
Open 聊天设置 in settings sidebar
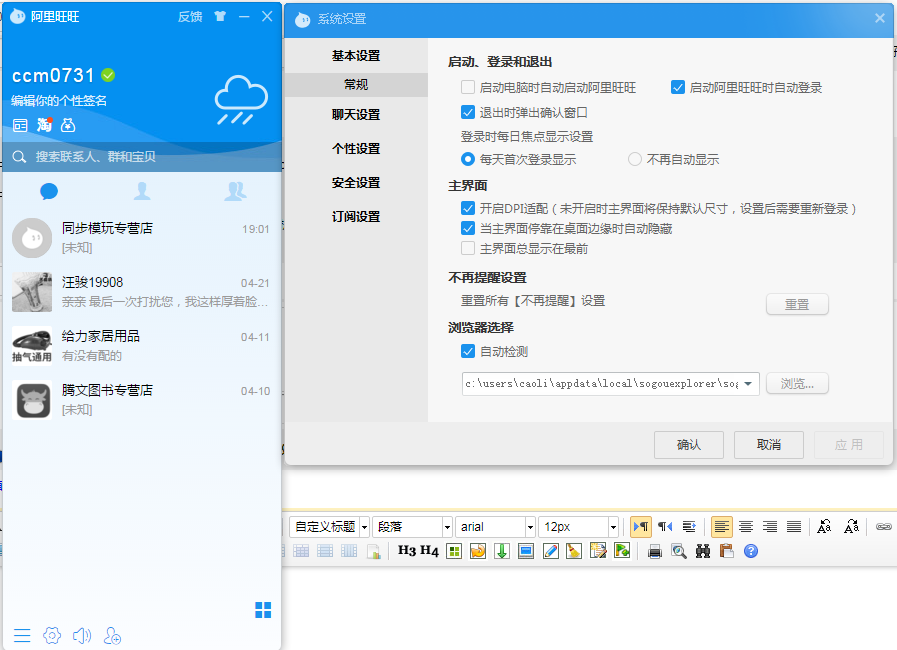356,114
